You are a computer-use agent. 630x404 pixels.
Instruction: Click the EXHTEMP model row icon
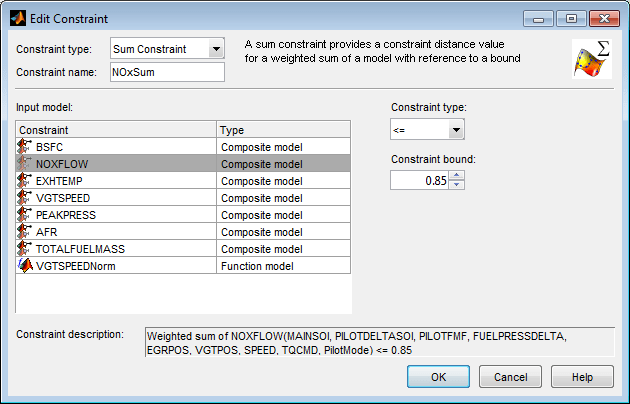[25, 181]
